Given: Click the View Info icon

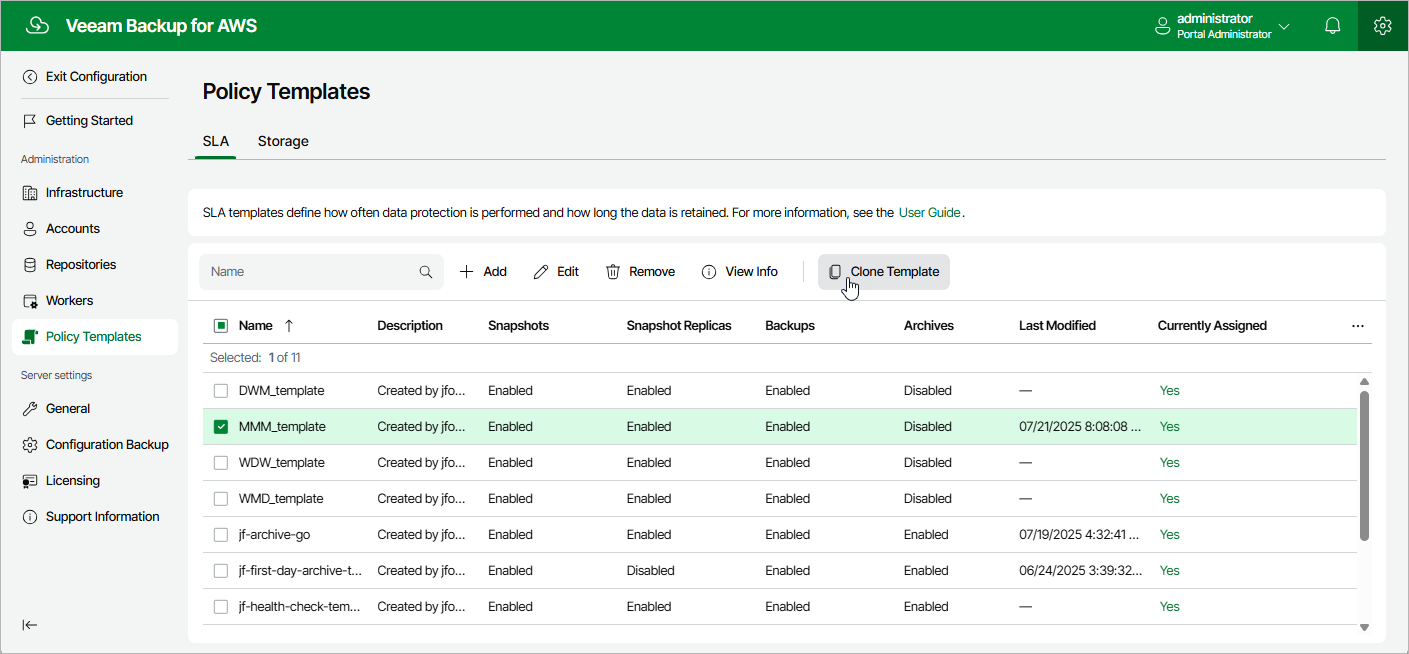Looking at the screenshot, I should (709, 272).
